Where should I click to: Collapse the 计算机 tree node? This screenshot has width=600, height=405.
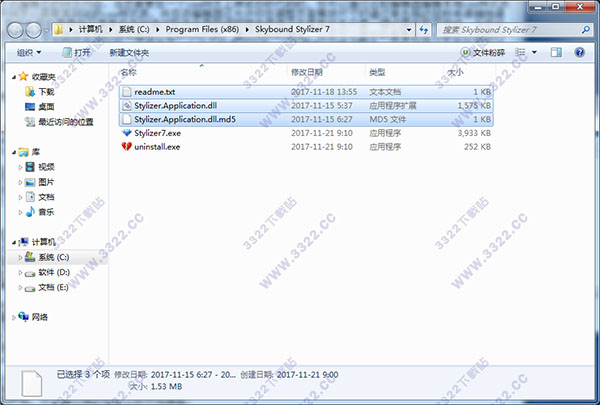tap(14, 243)
